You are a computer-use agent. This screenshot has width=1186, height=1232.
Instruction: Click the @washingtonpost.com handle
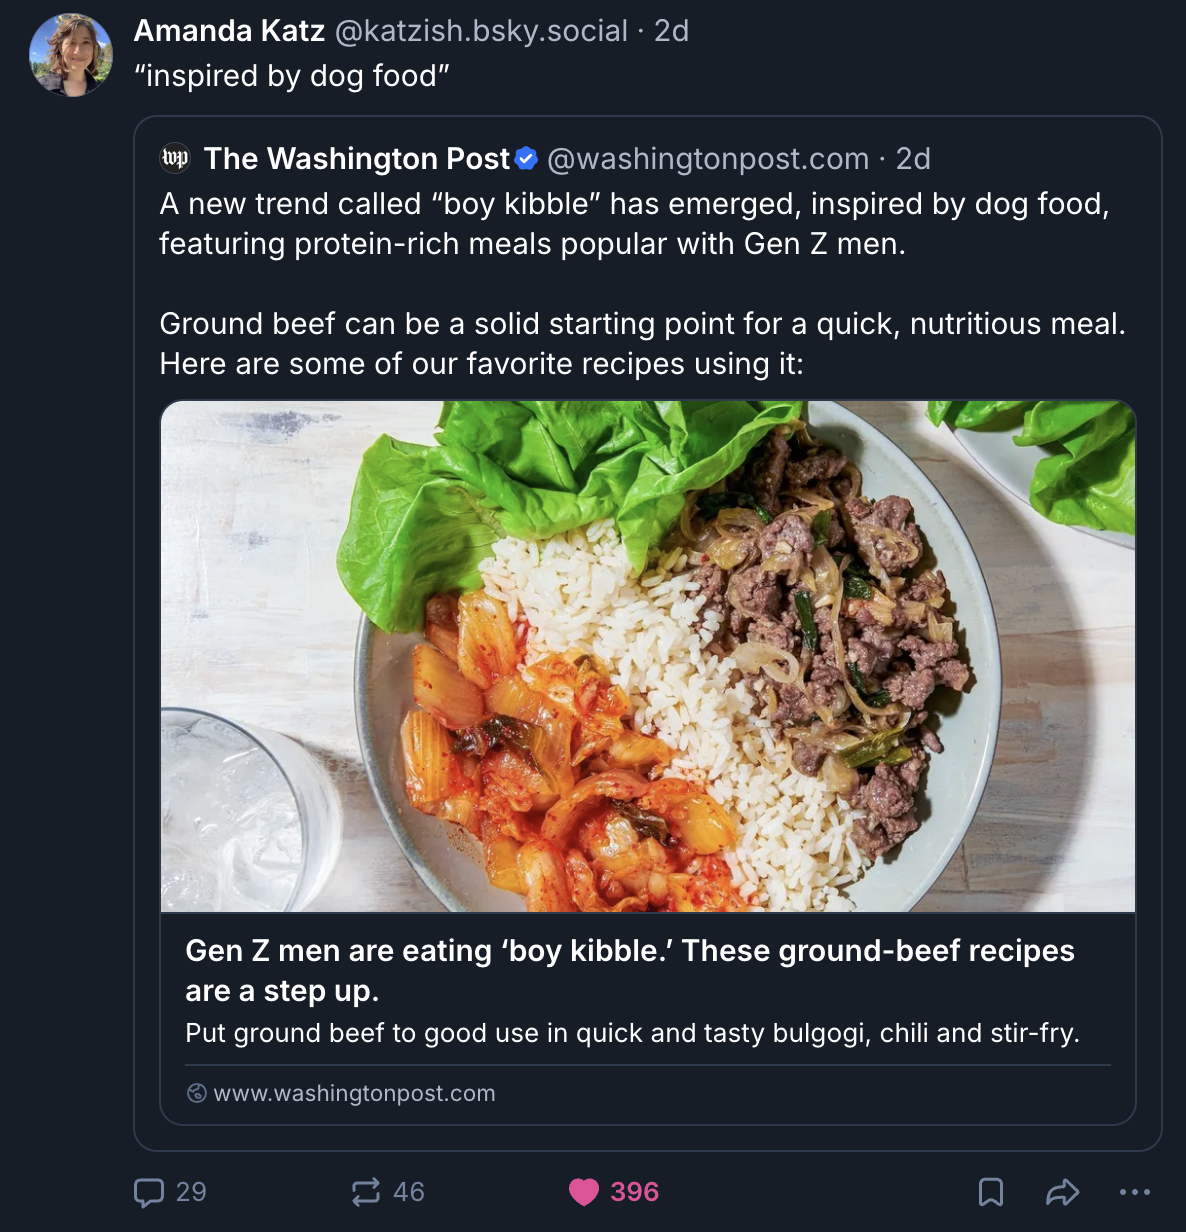(x=708, y=158)
